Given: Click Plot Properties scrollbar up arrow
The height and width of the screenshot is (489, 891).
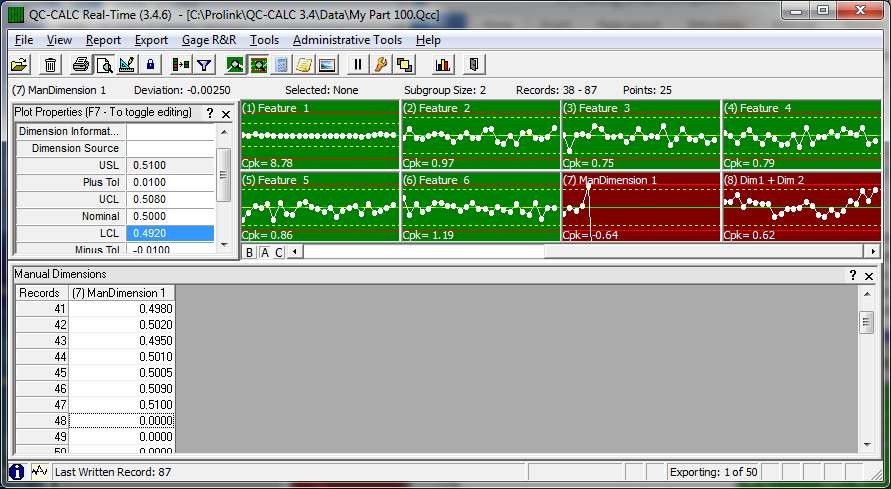Looking at the screenshot, I should pyautogui.click(x=224, y=132).
